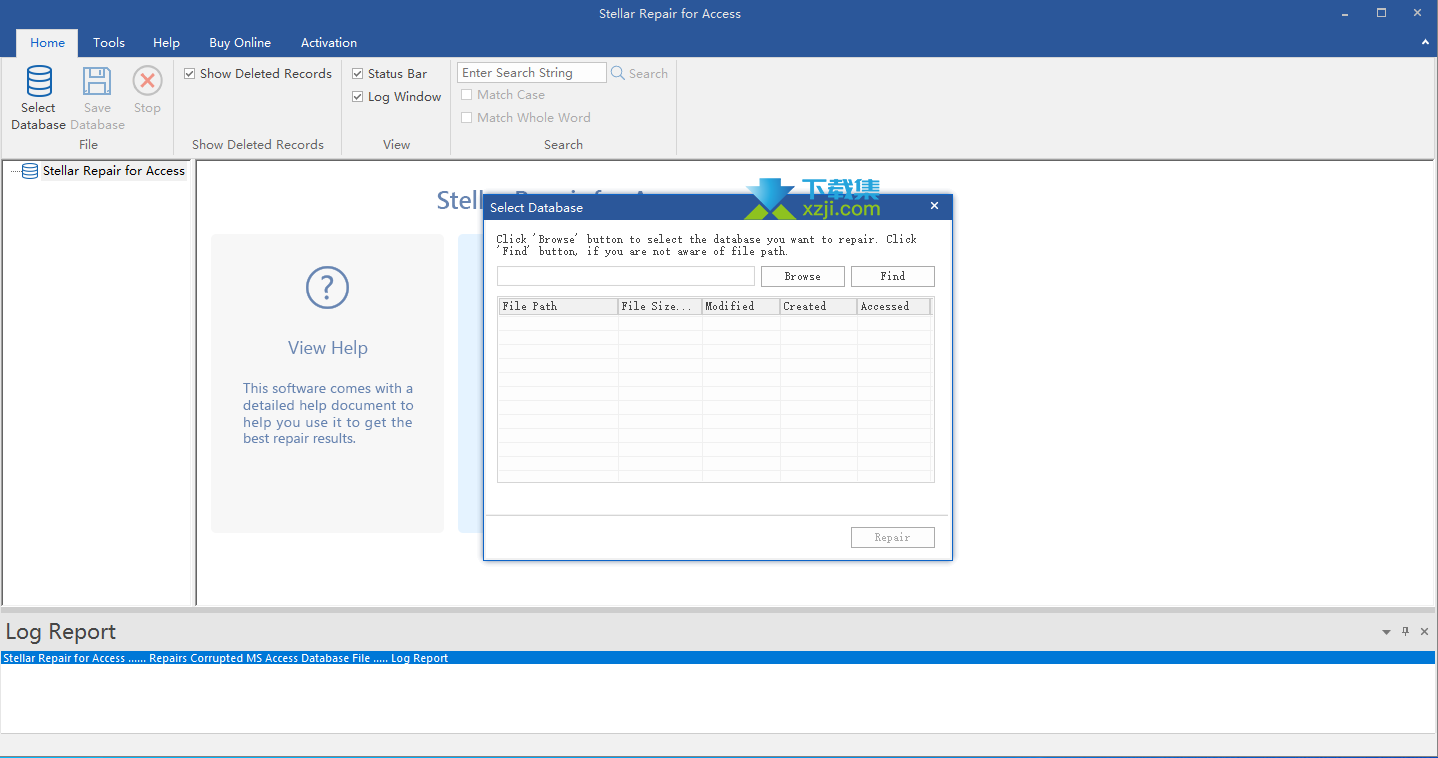Select the Stellar Repair for Access tree item

pos(114,171)
